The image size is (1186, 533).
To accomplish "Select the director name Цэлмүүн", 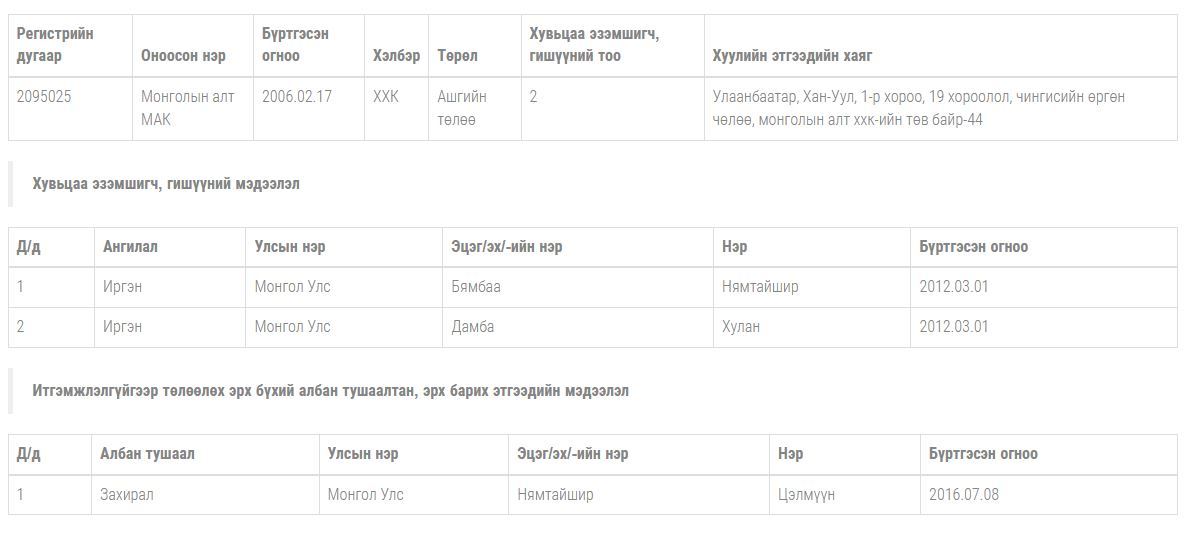I will pos(806,495).
